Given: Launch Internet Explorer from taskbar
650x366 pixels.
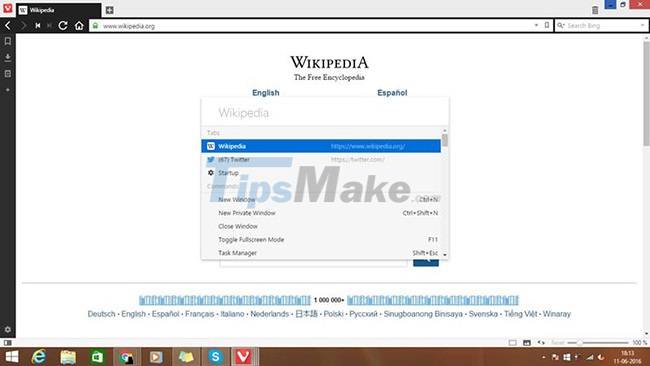Looking at the screenshot, I should 39,357.
